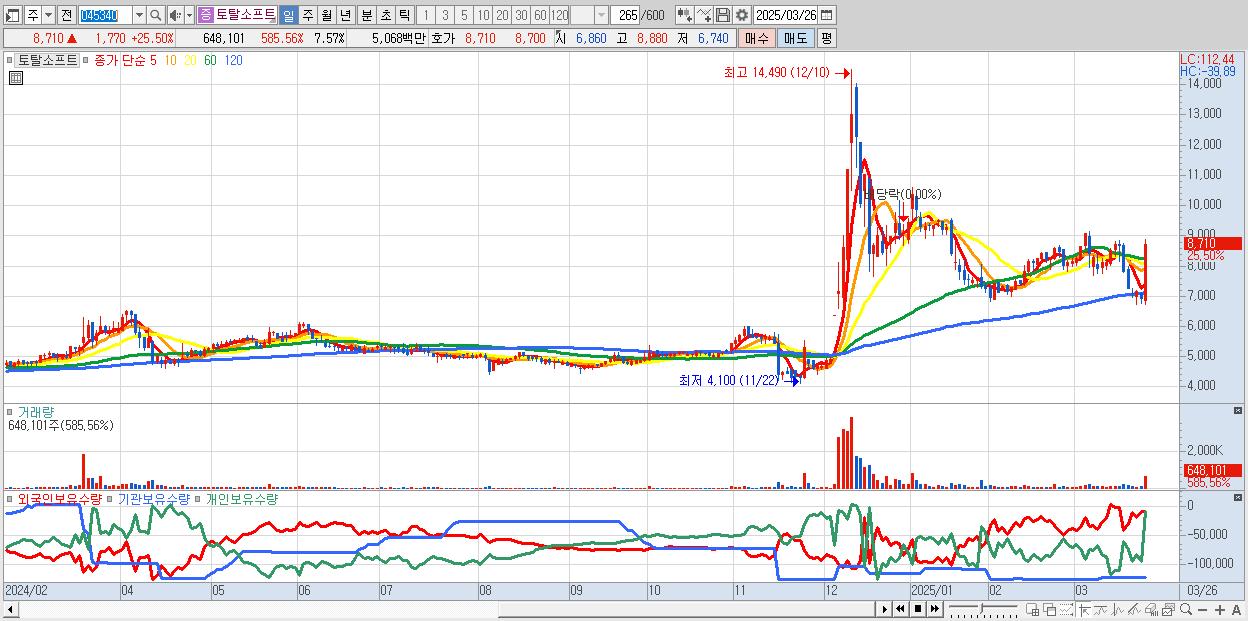Open chart settings gear icon
The image size is (1248, 621).
click(741, 15)
